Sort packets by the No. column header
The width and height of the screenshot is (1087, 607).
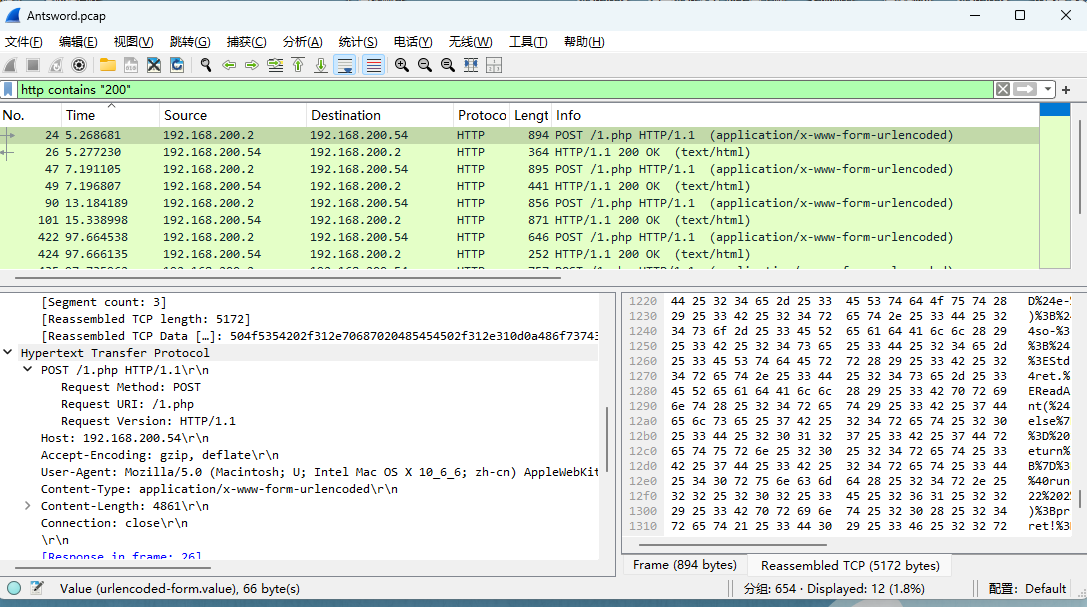[x=31, y=115]
